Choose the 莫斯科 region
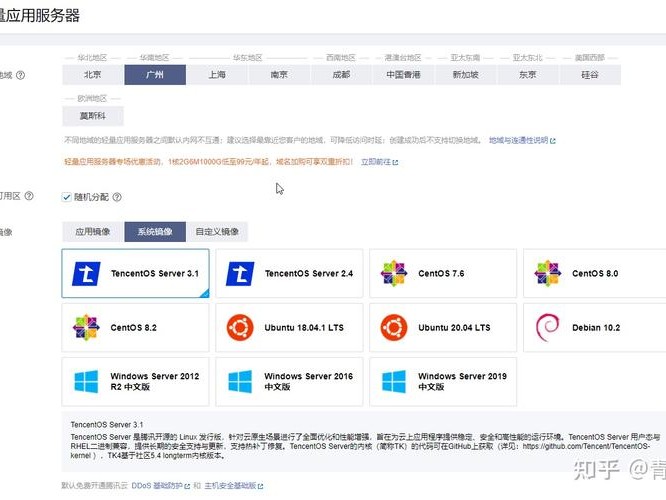Screen dimensions: 666x500 click(x=93, y=116)
